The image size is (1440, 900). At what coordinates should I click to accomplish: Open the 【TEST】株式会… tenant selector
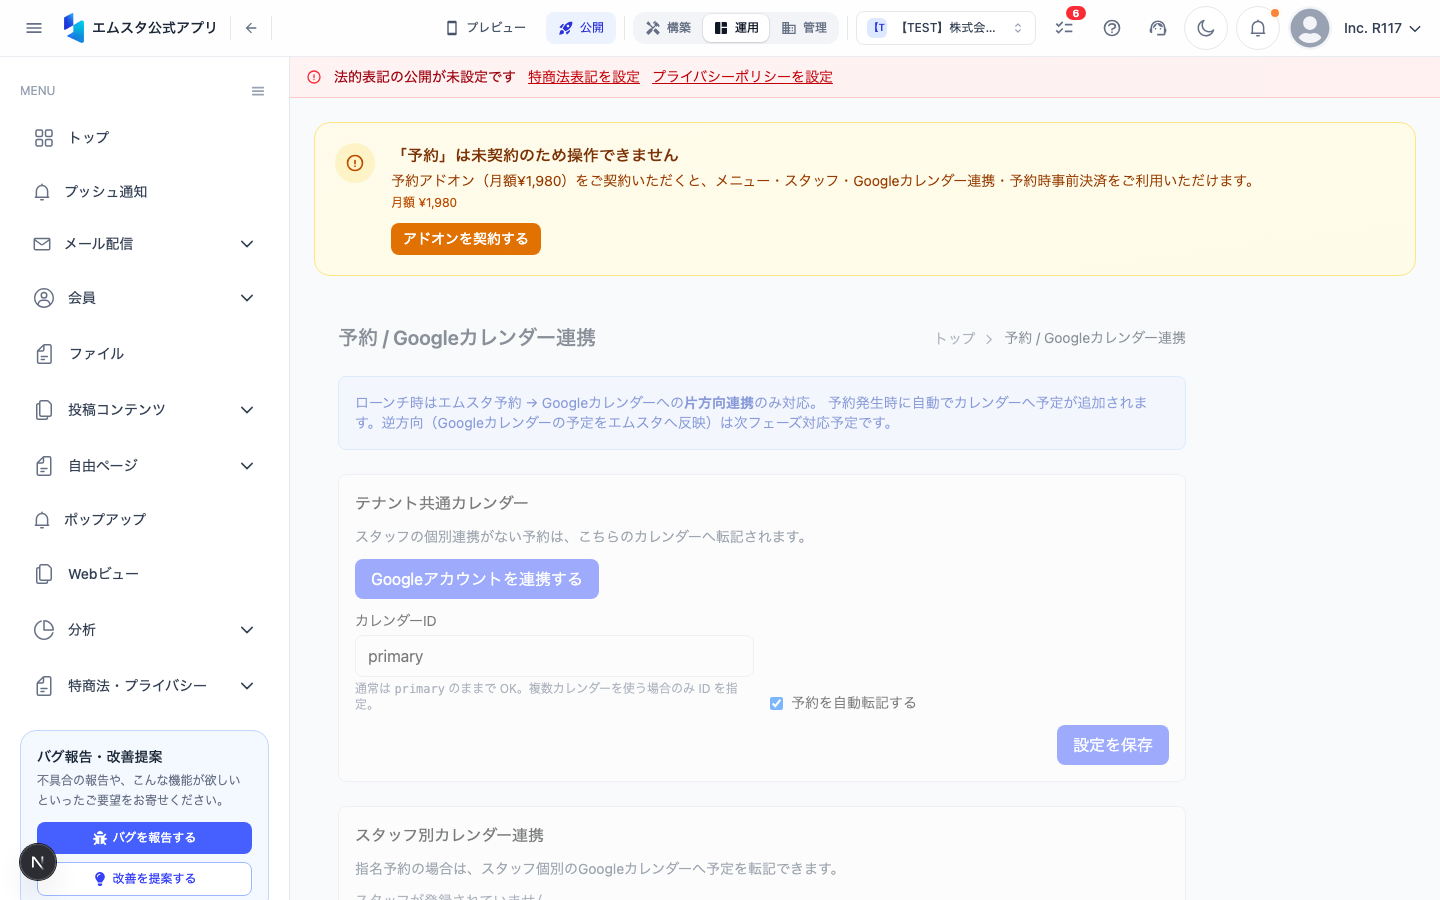coord(946,28)
